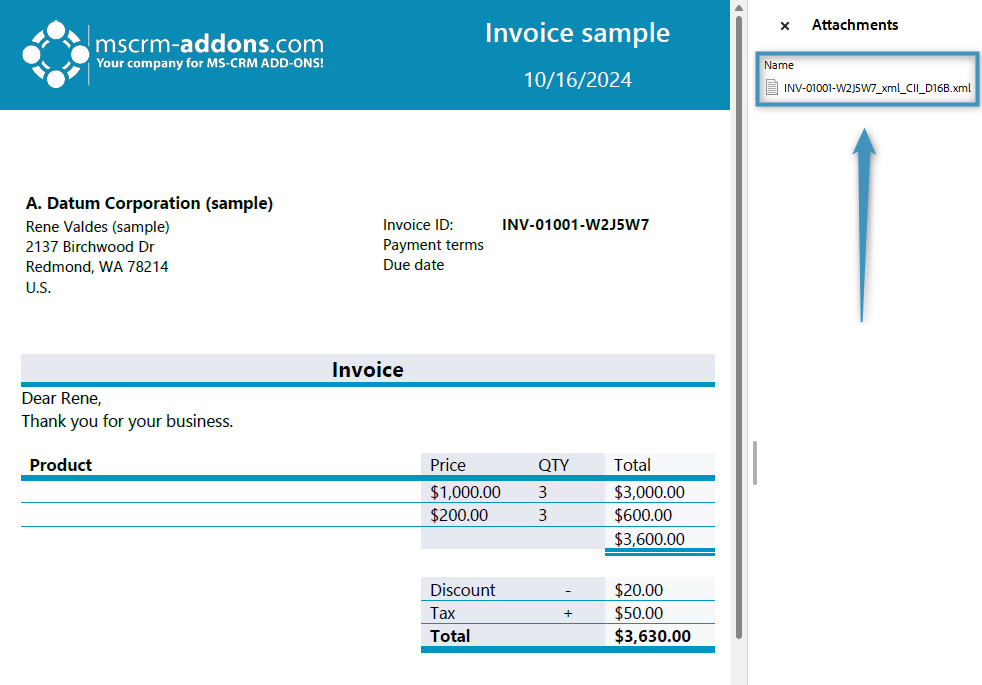Click the Discount label
The image size is (982, 685).
coord(462,590)
